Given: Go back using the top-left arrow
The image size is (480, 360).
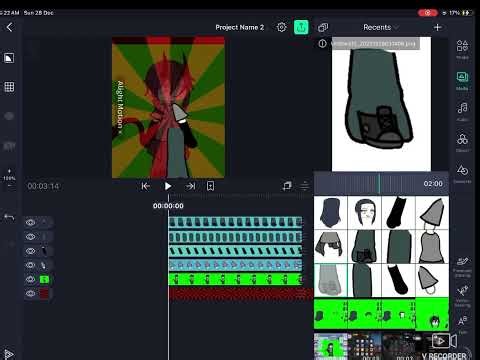Looking at the screenshot, I should click(10, 27).
